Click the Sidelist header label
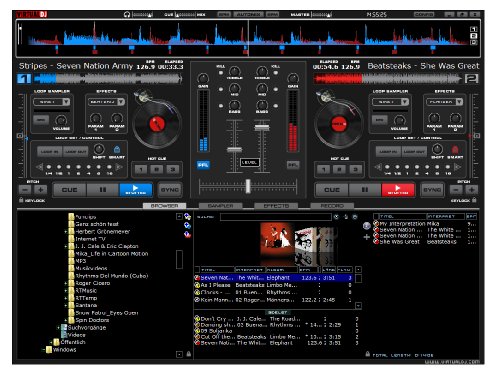Screen dimensions: 500x374 click(278, 312)
